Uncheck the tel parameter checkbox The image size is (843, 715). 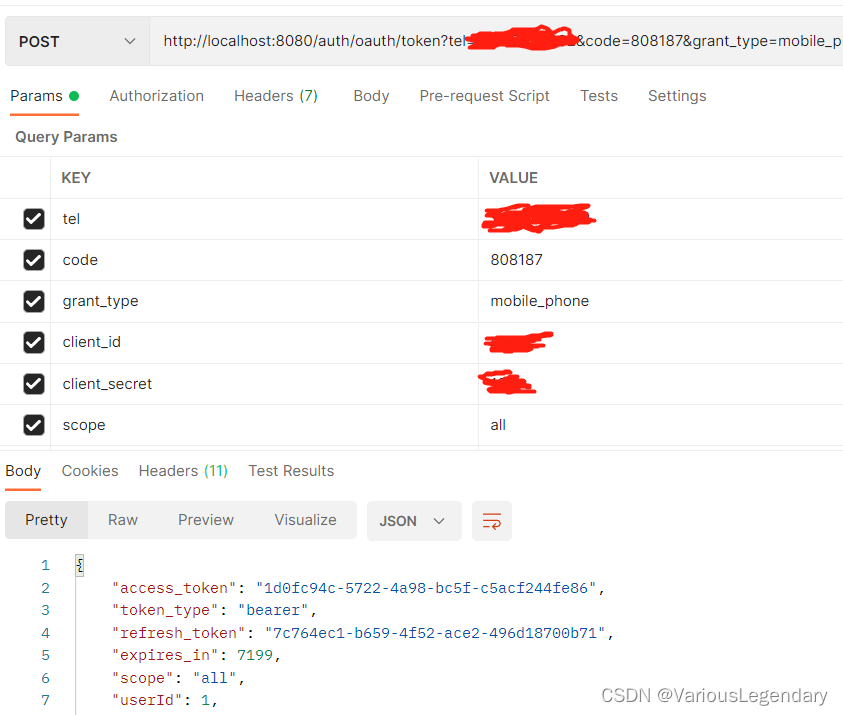[x=34, y=219]
